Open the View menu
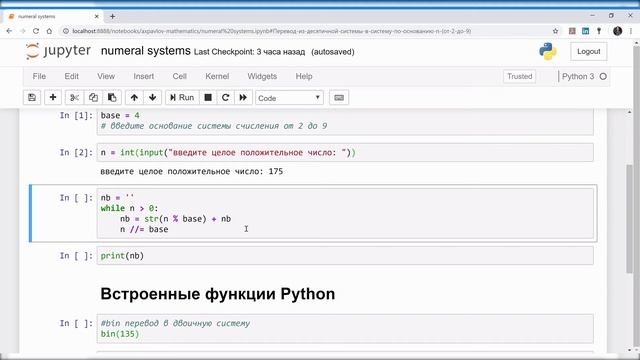The width and height of the screenshot is (640, 360). pyautogui.click(x=106, y=76)
